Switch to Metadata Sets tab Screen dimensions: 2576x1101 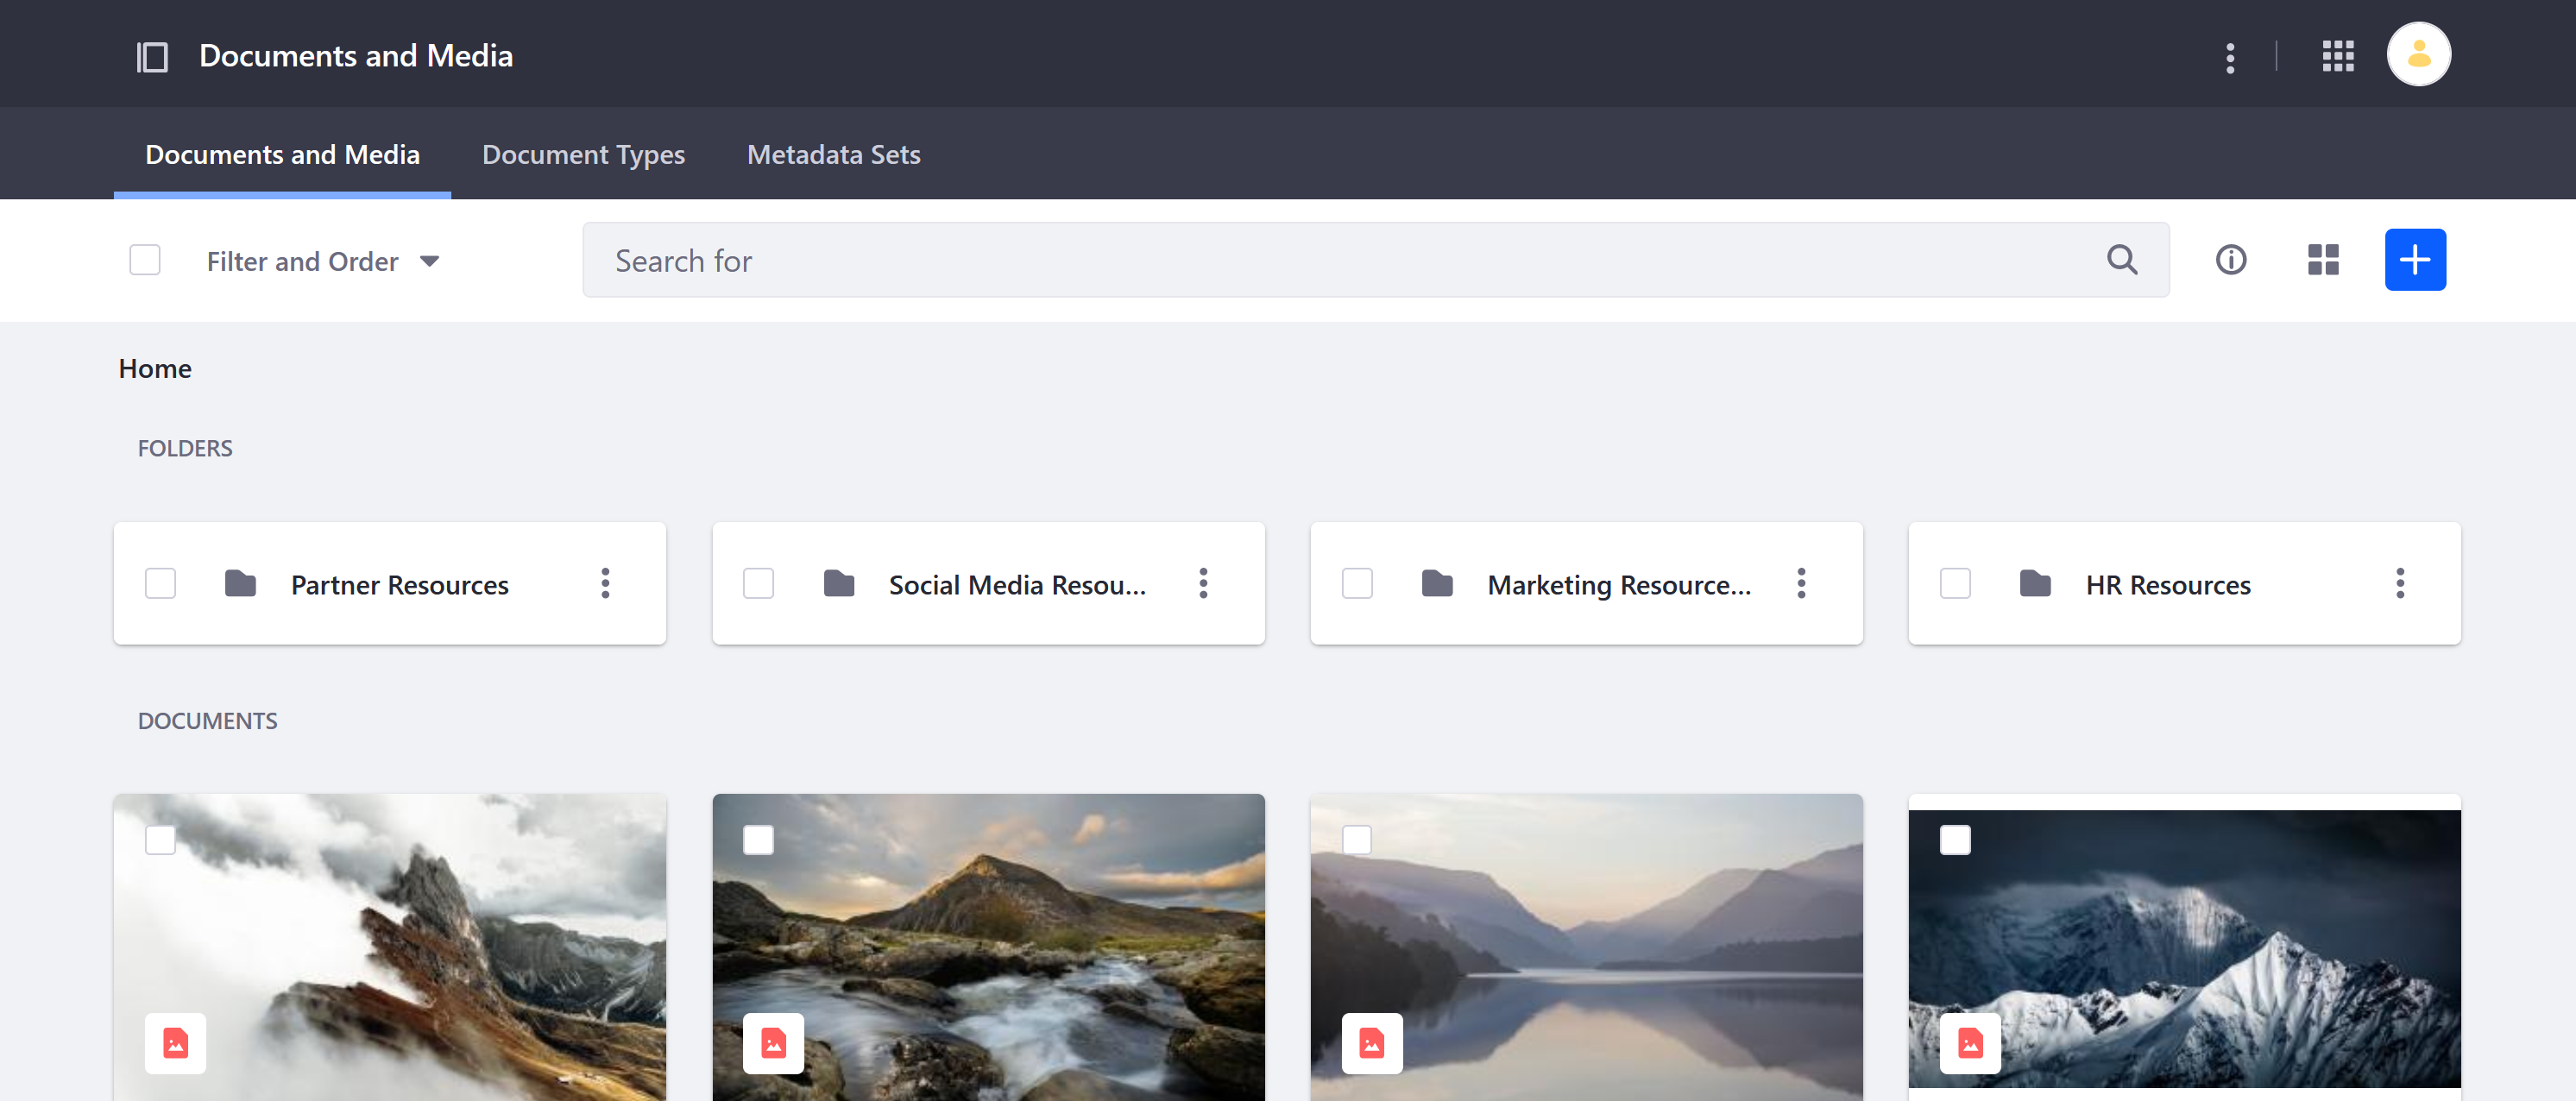point(833,153)
